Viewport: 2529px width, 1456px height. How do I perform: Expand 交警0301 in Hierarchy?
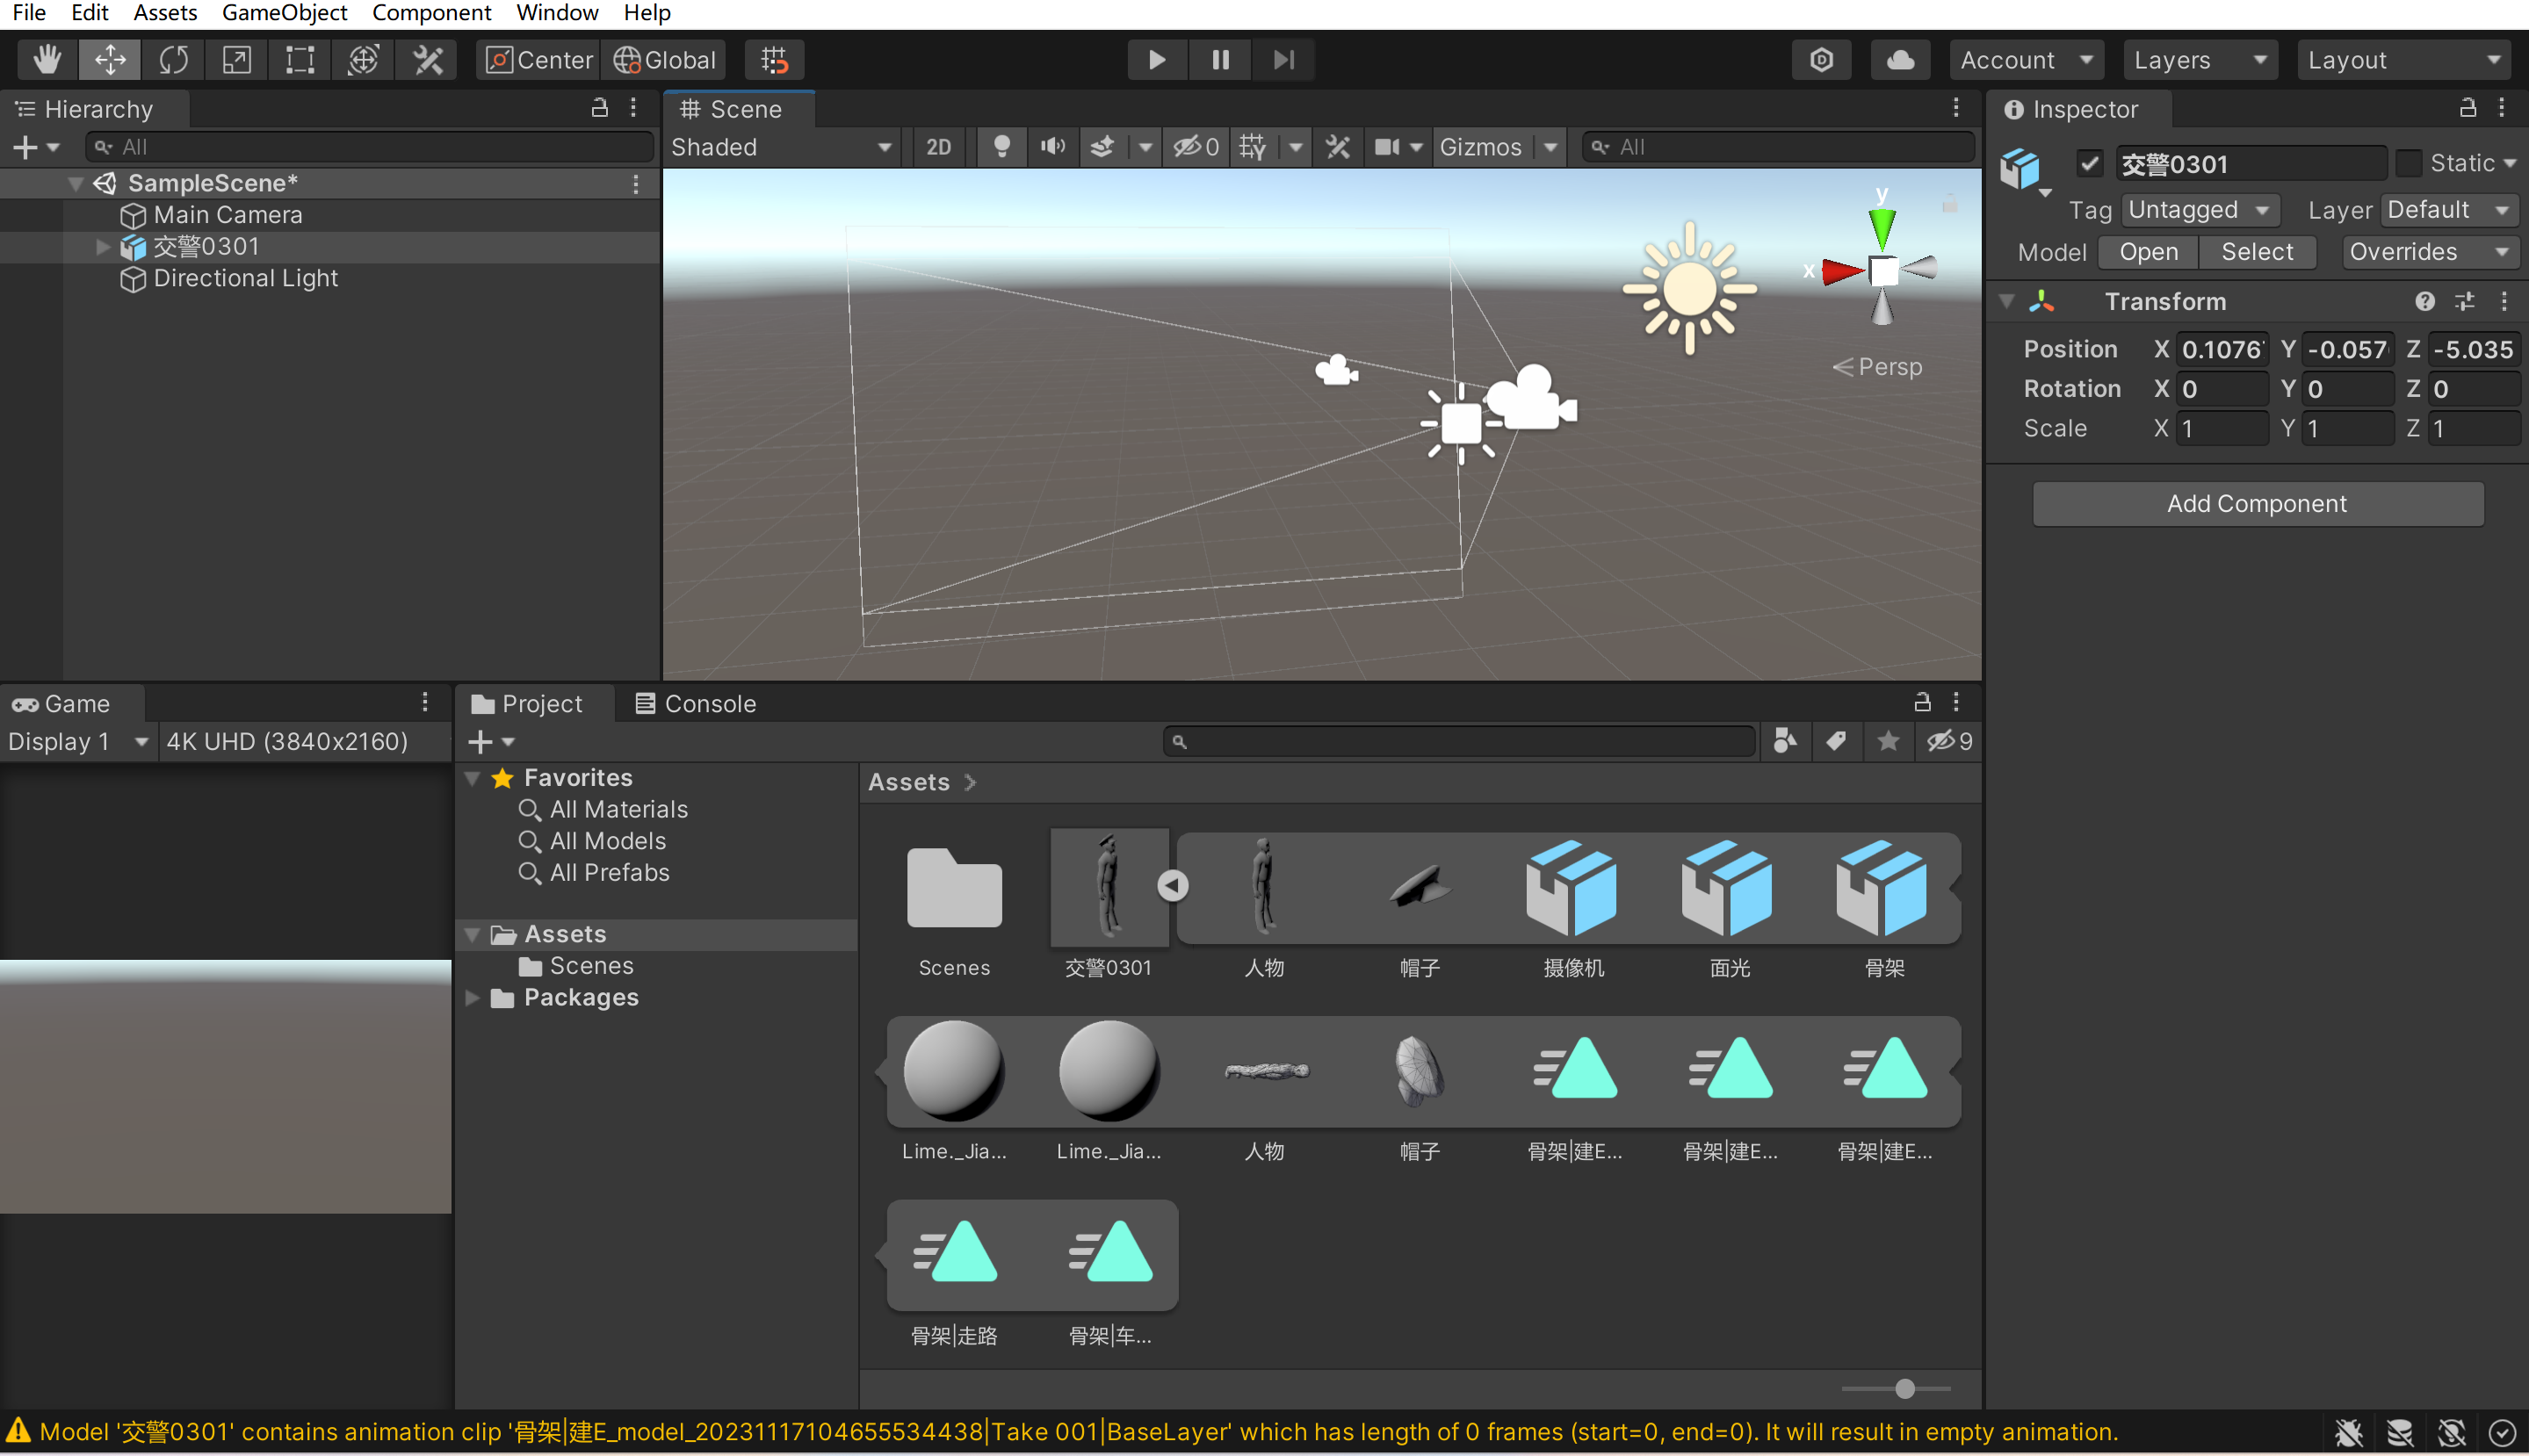[x=102, y=247]
